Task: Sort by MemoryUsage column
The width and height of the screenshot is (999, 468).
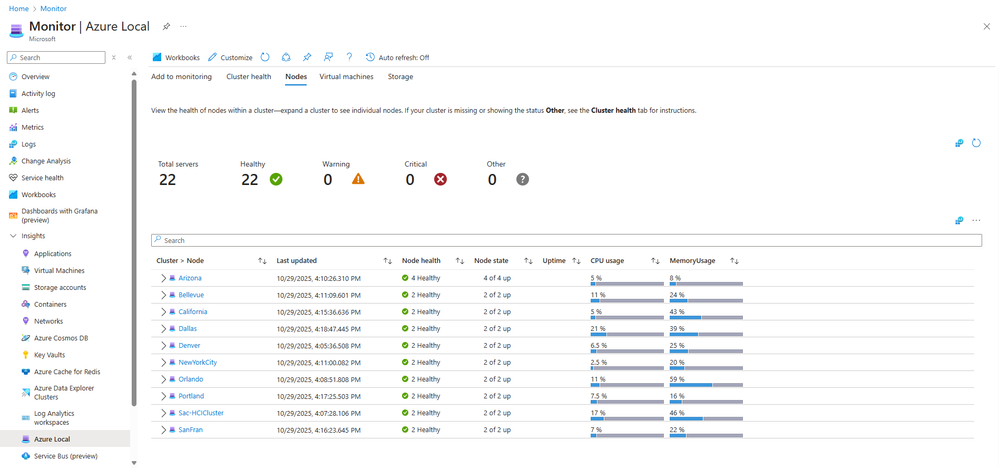Action: tap(735, 261)
